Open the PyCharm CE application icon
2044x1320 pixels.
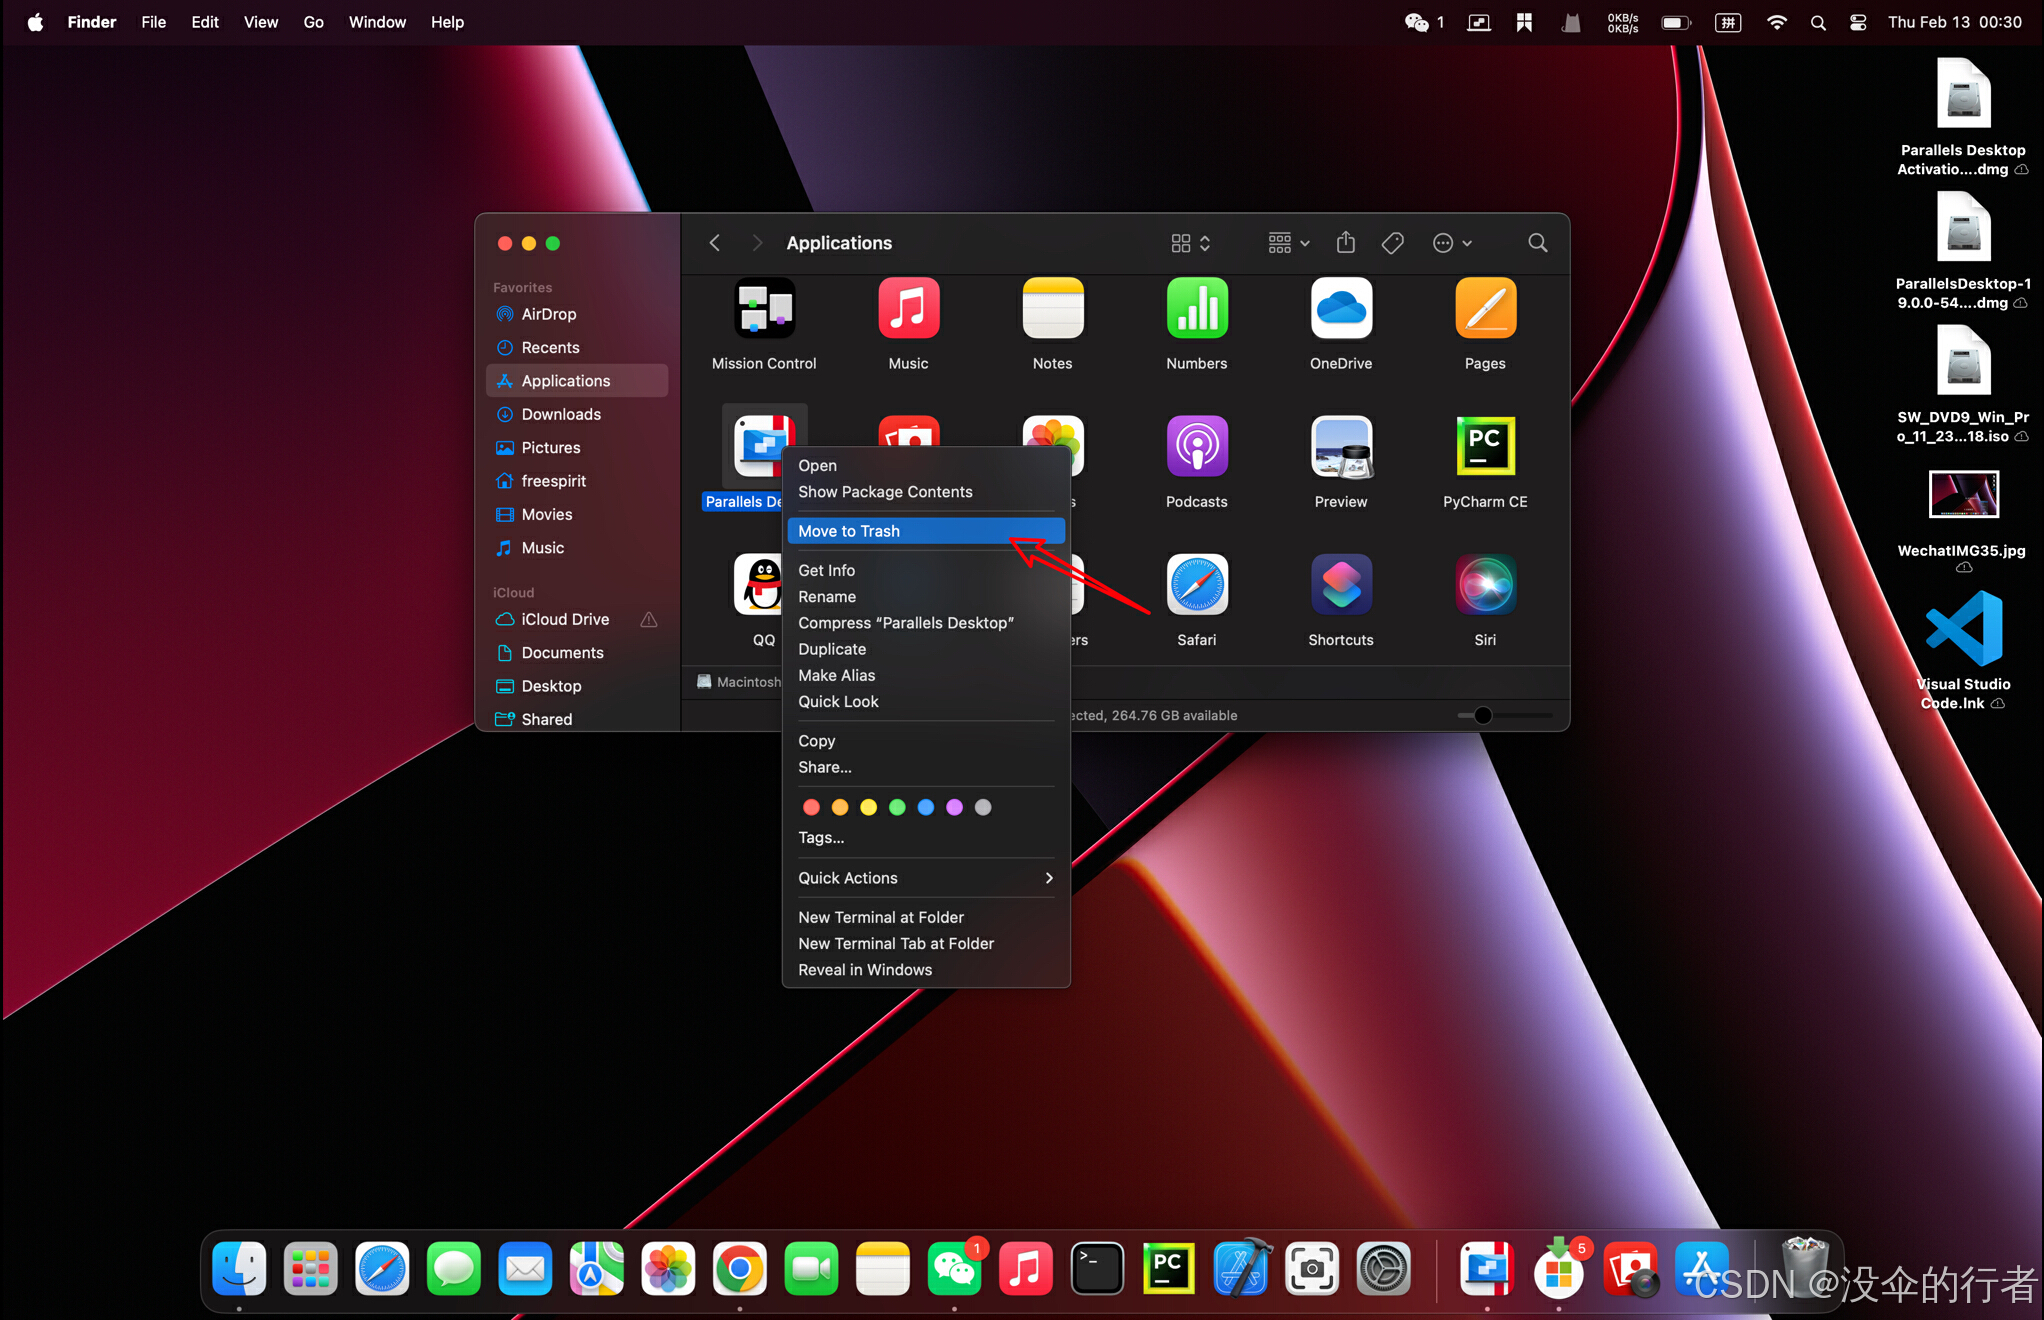tap(1484, 447)
